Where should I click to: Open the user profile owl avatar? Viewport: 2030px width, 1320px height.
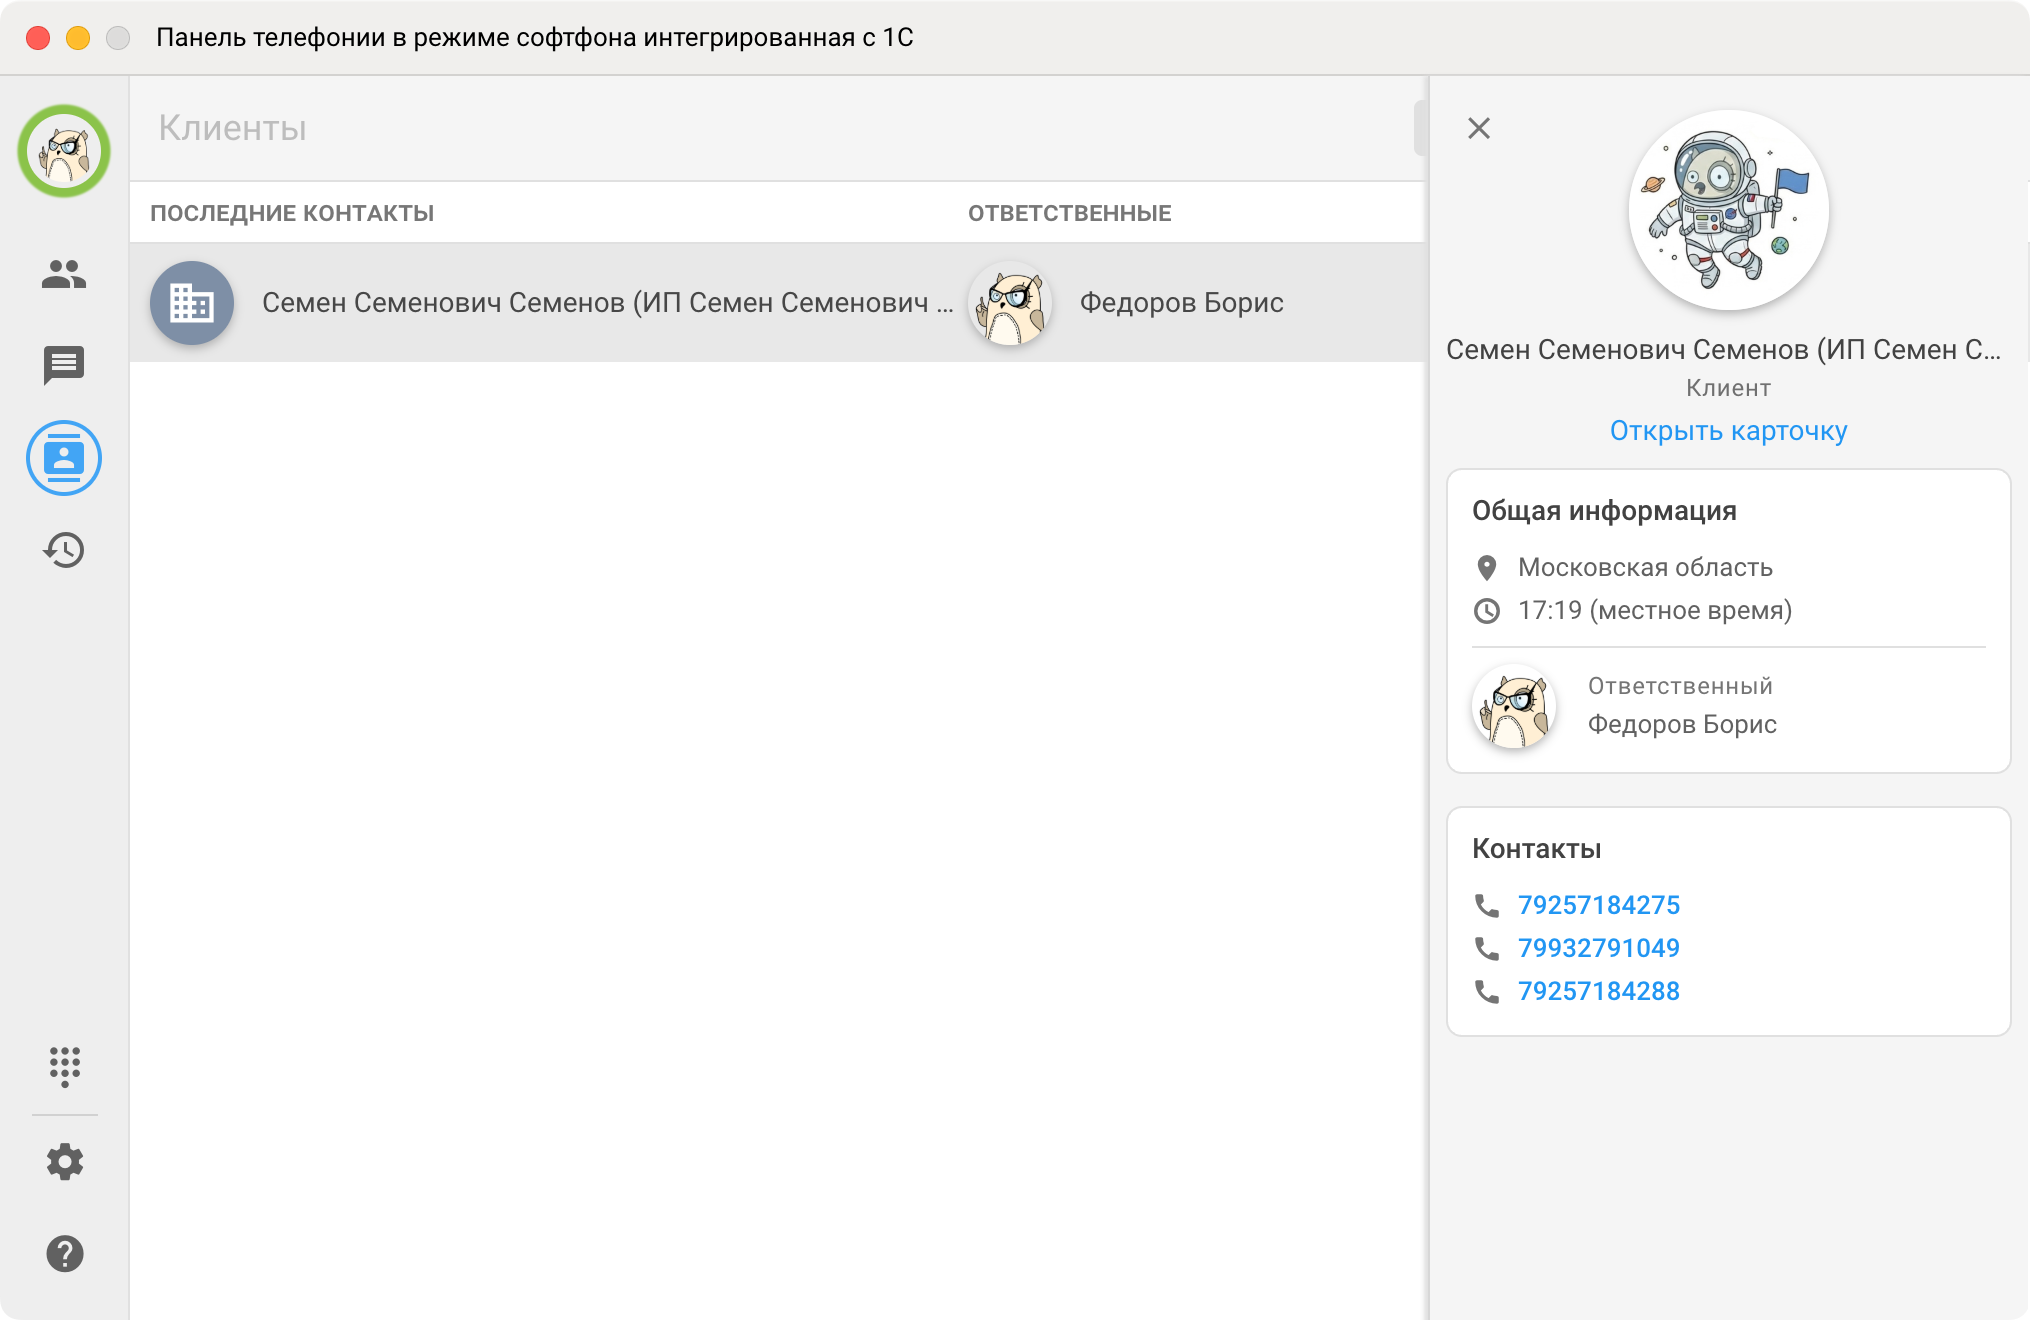(x=64, y=151)
